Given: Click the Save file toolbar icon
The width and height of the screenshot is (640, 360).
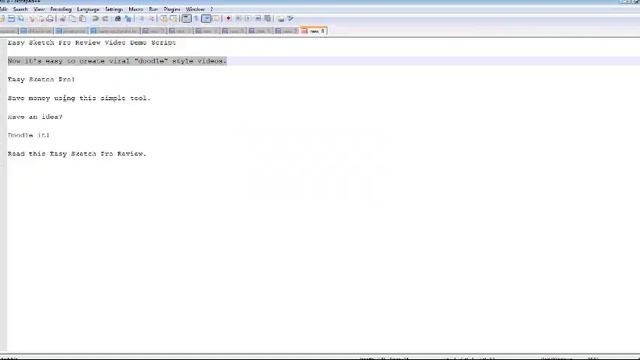Looking at the screenshot, I should point(11,19).
